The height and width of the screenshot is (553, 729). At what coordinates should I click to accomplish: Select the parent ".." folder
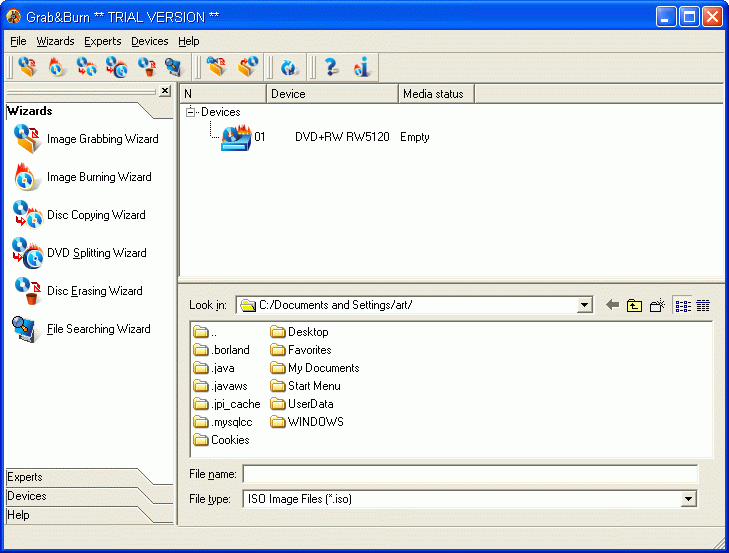(205, 332)
